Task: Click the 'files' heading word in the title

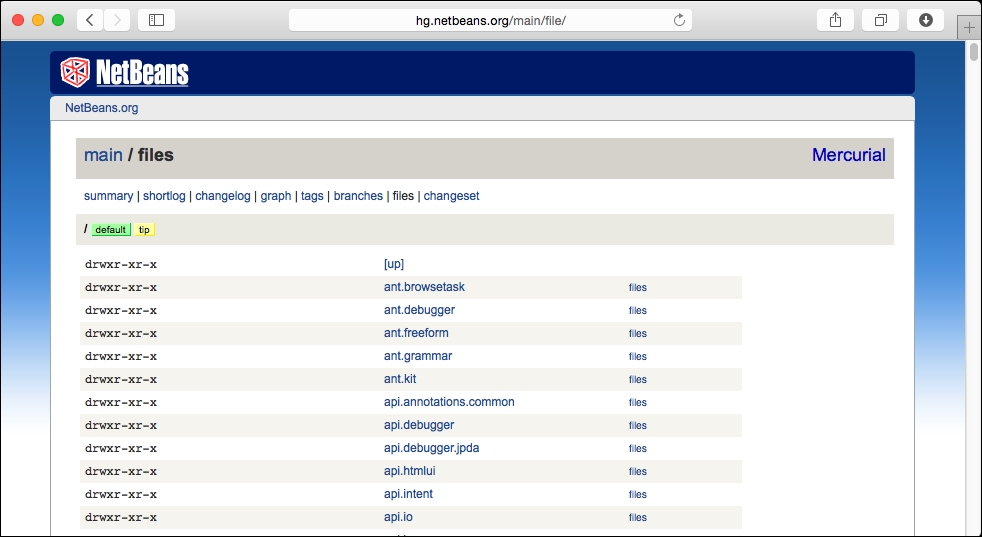Action: click(x=155, y=155)
